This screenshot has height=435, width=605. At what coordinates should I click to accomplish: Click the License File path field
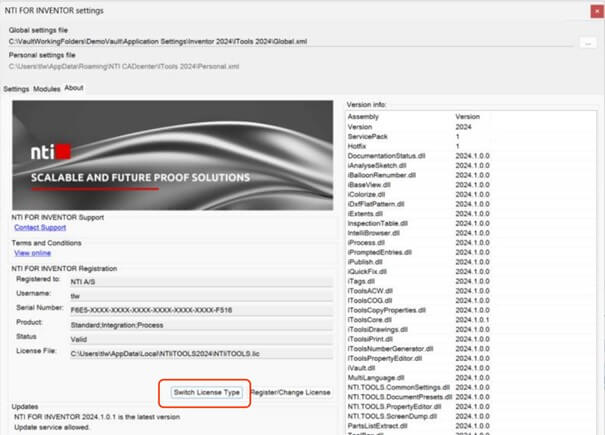(201, 354)
